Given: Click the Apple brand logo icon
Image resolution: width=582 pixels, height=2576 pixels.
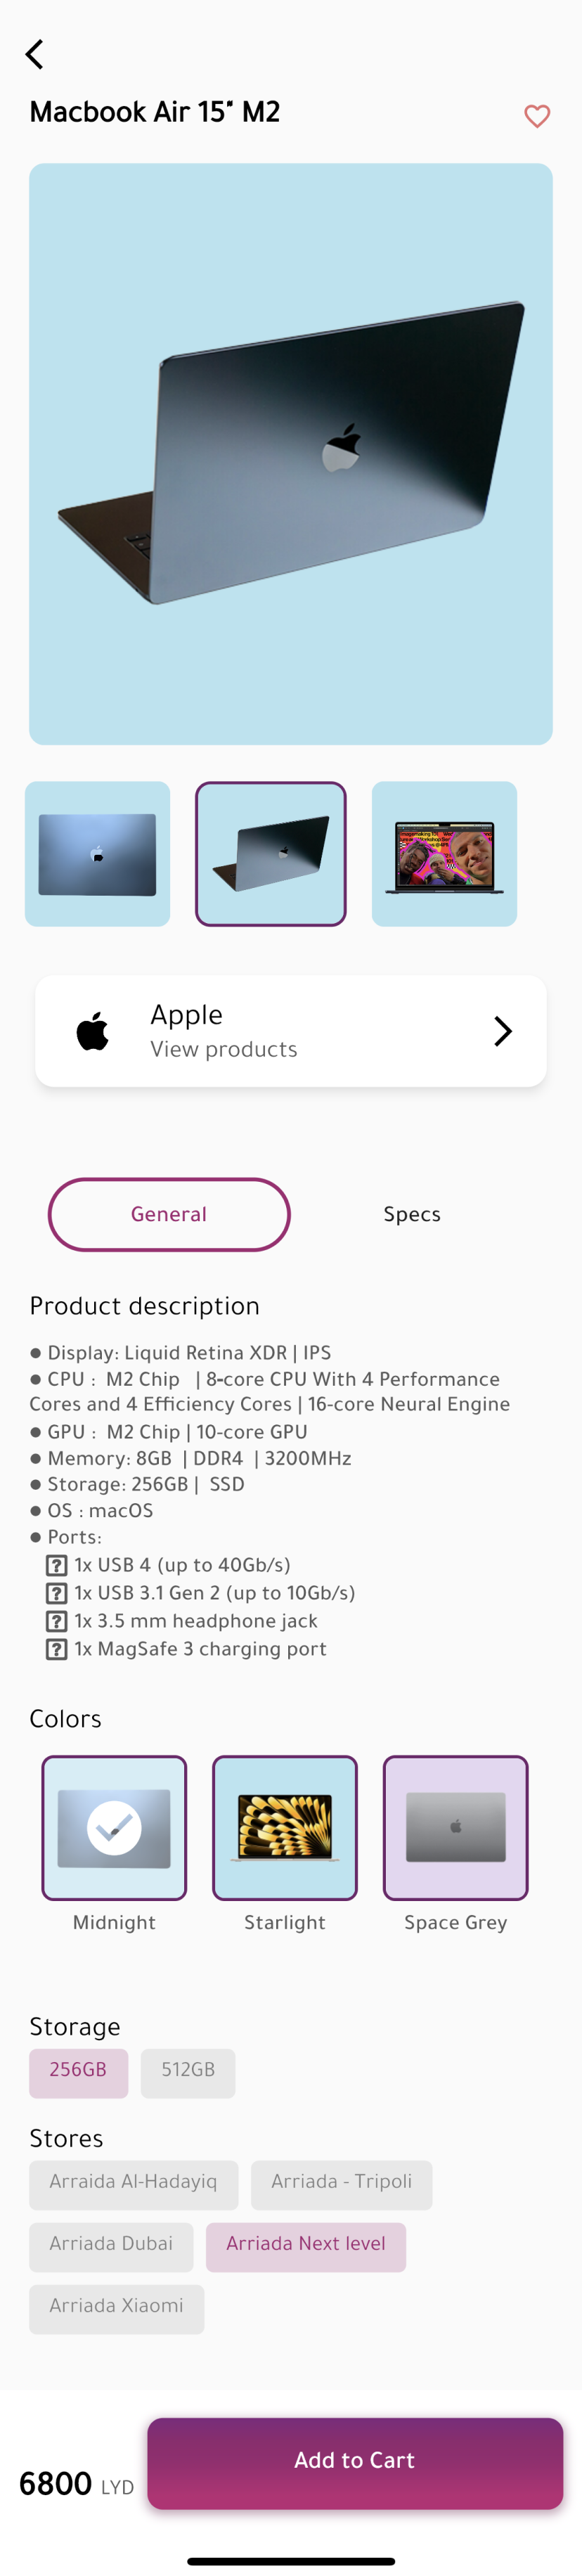Looking at the screenshot, I should click(93, 1031).
